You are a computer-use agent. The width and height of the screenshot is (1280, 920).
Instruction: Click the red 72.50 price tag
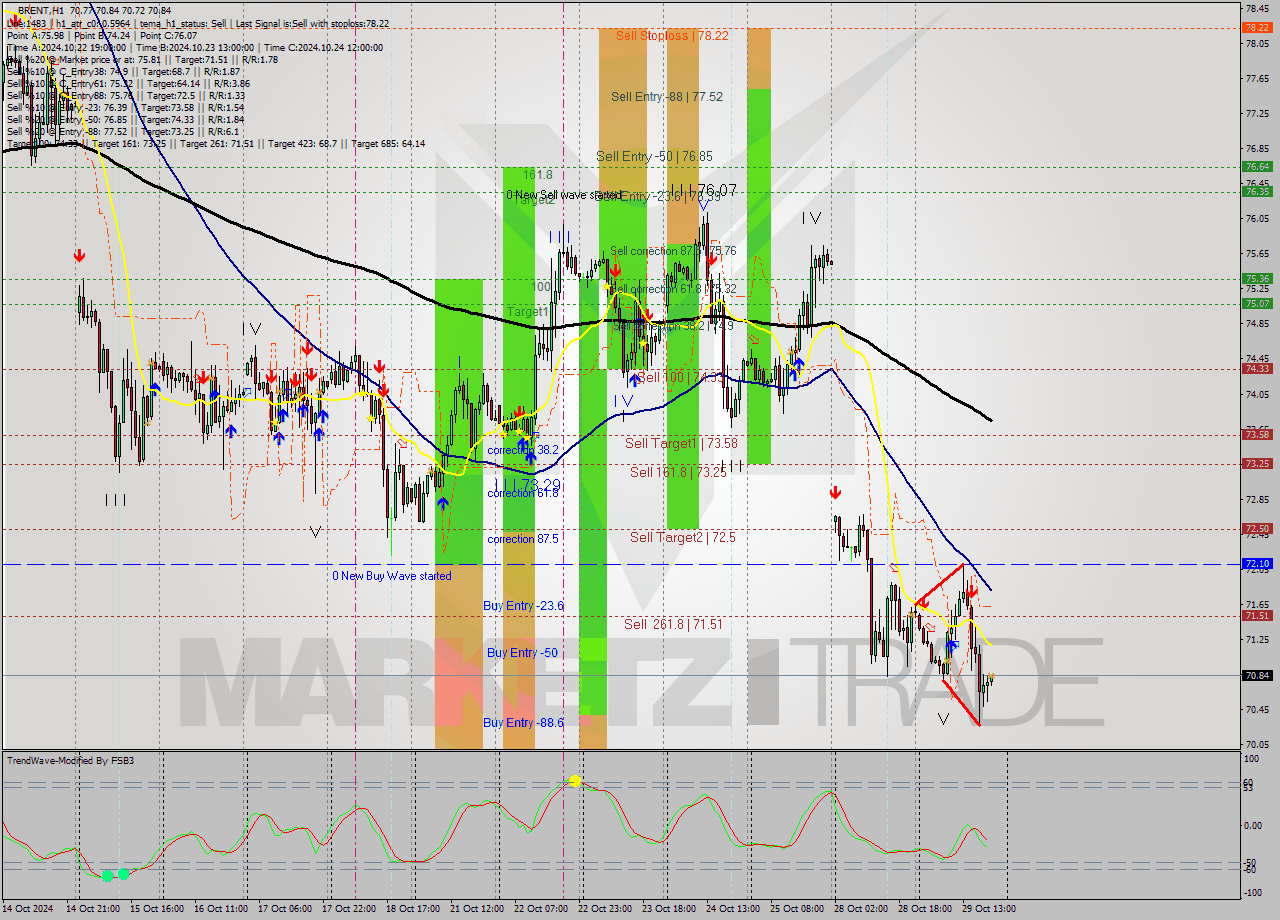[1257, 529]
